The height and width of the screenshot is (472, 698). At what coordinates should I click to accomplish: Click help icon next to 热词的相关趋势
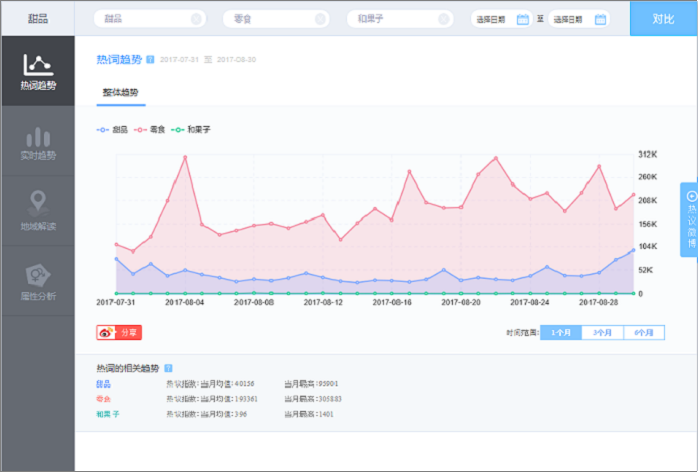click(169, 368)
